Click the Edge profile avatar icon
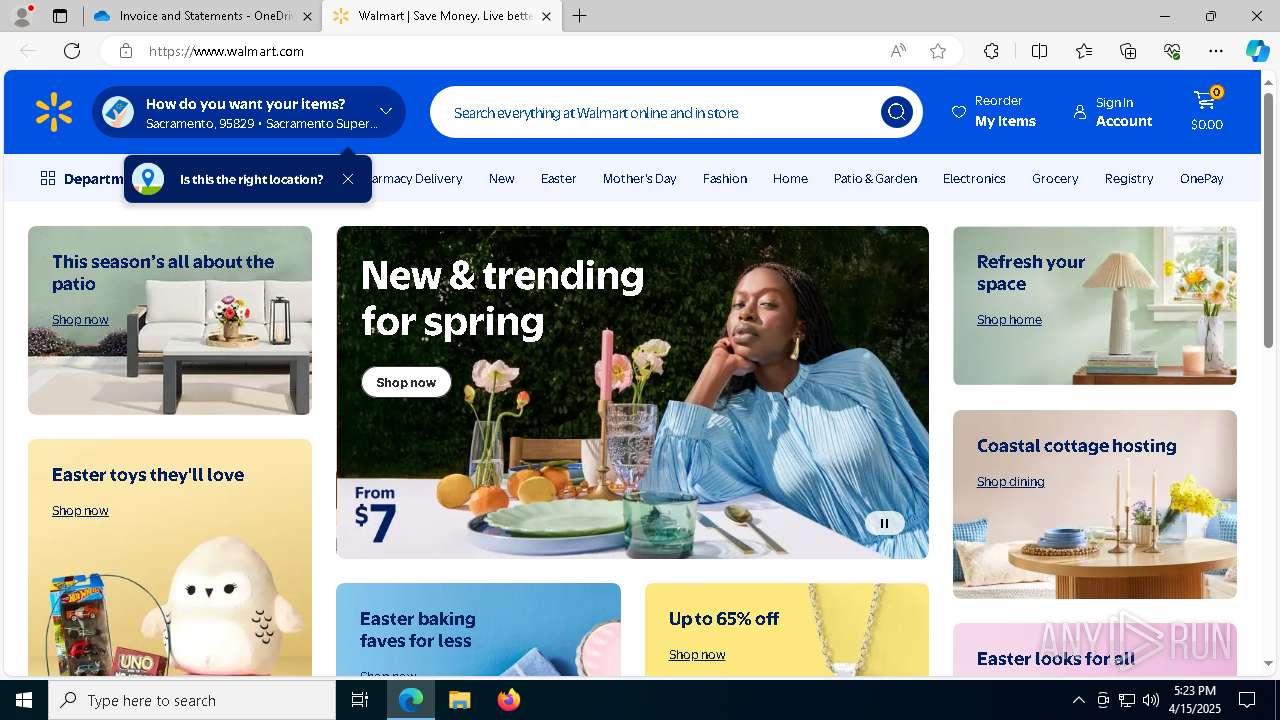The image size is (1280, 720). click(22, 16)
